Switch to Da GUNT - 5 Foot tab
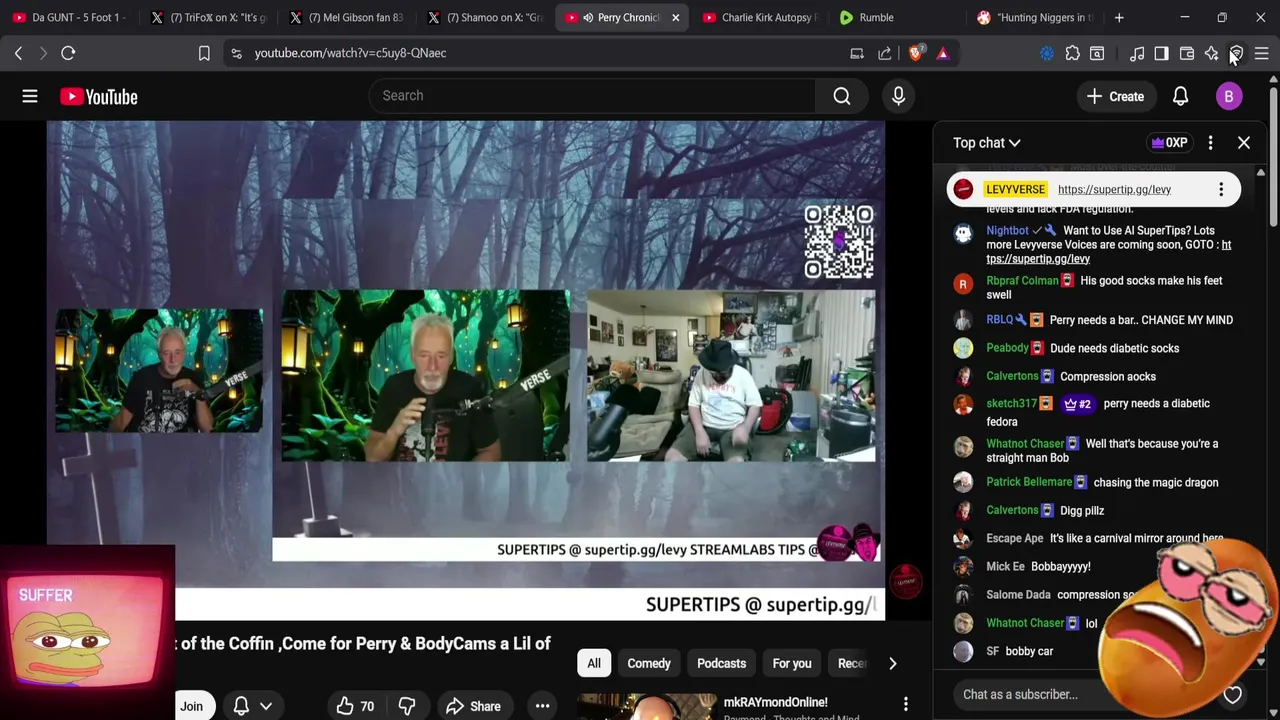This screenshot has width=1280, height=720. [x=69, y=17]
